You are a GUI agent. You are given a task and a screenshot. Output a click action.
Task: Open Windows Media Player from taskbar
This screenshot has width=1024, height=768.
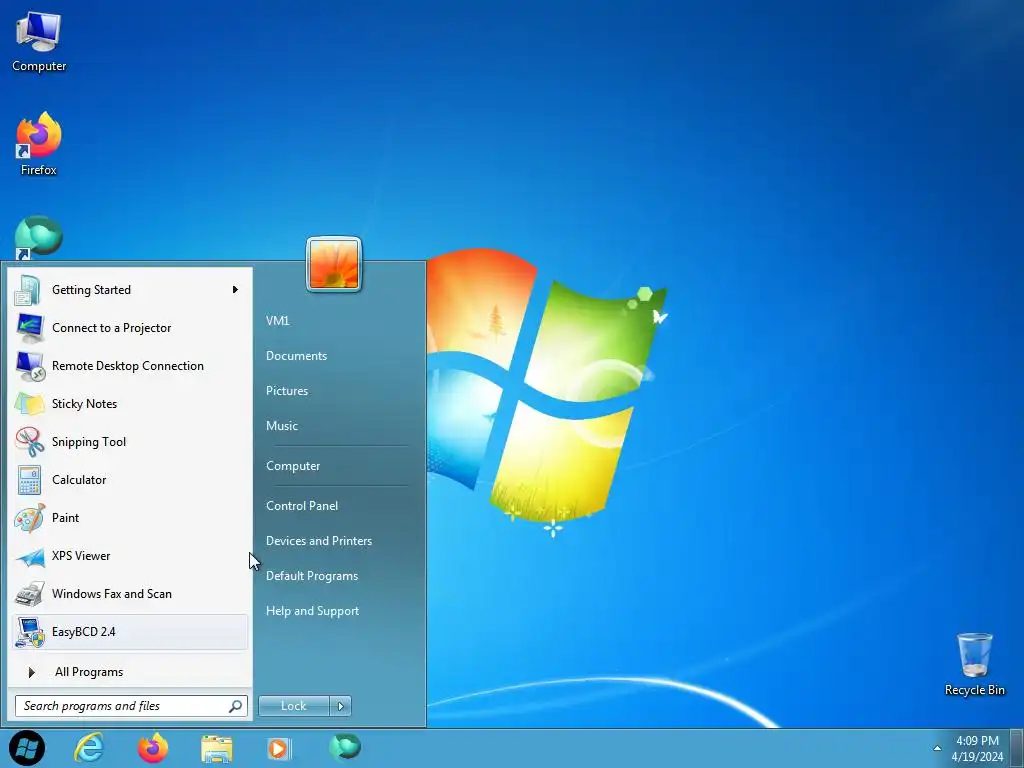point(280,748)
